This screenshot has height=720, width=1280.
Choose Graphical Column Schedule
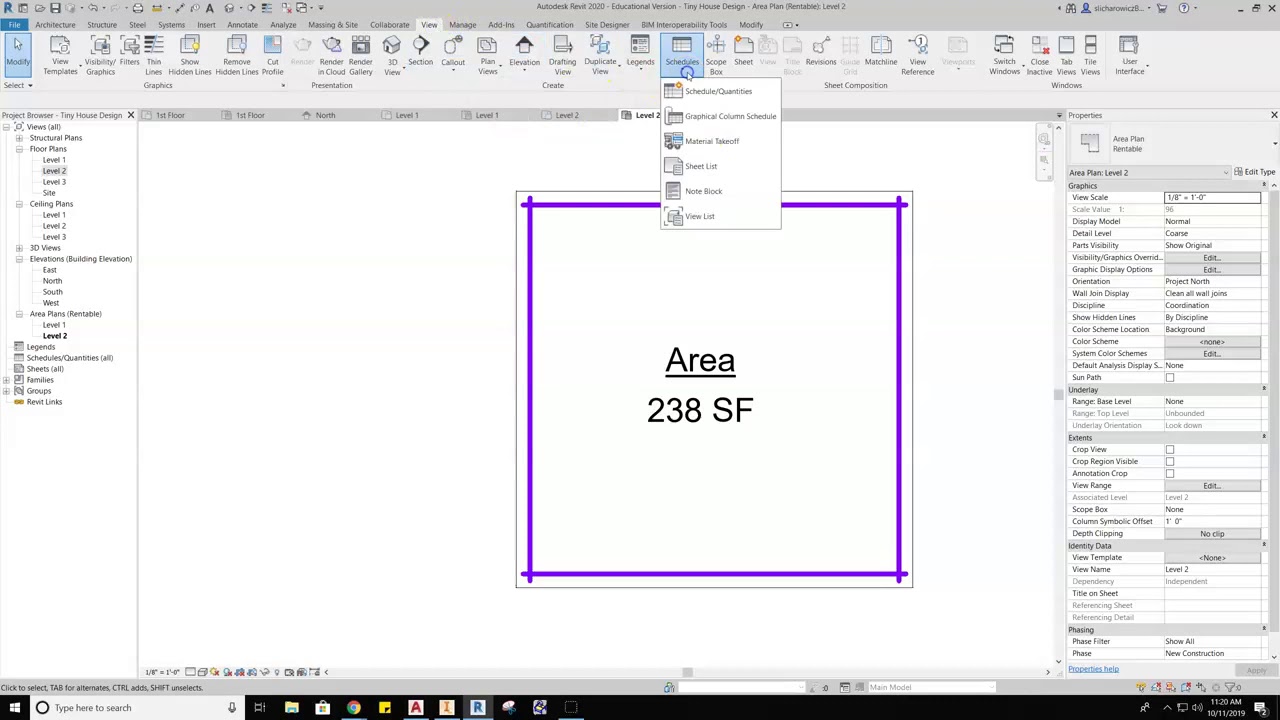pyautogui.click(x=720, y=116)
